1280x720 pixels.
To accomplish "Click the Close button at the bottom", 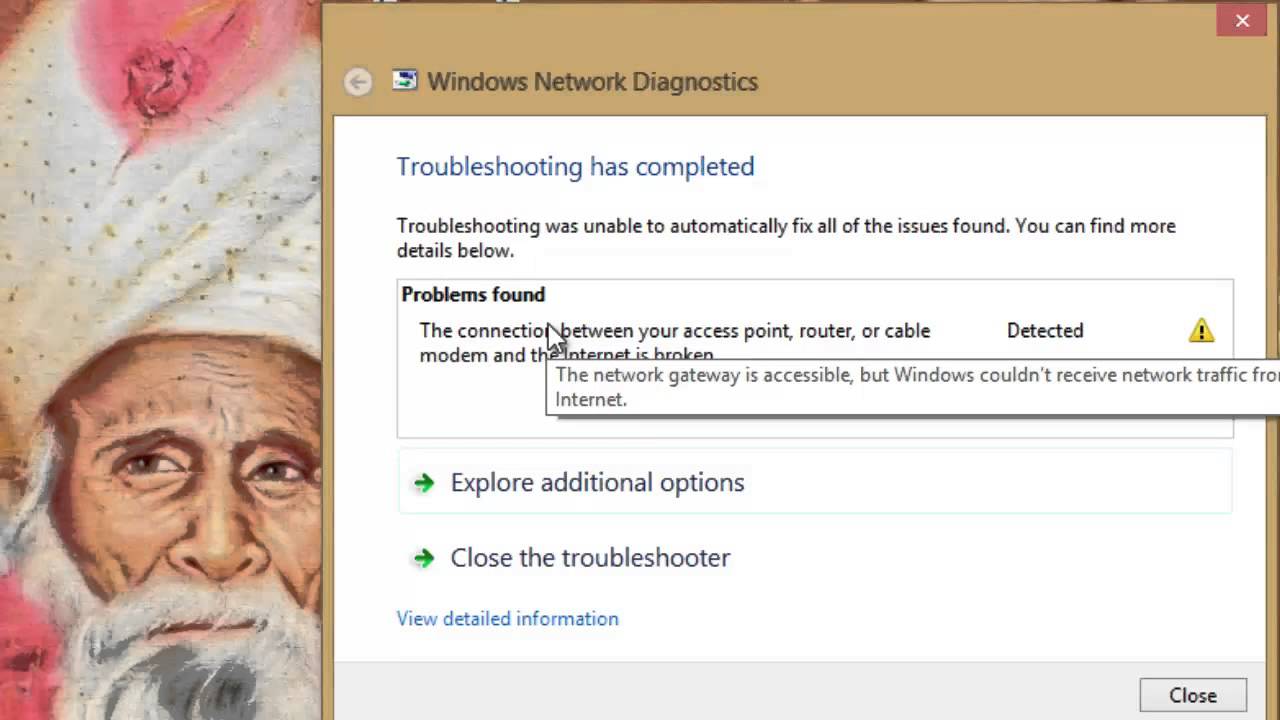I will [x=1193, y=696].
